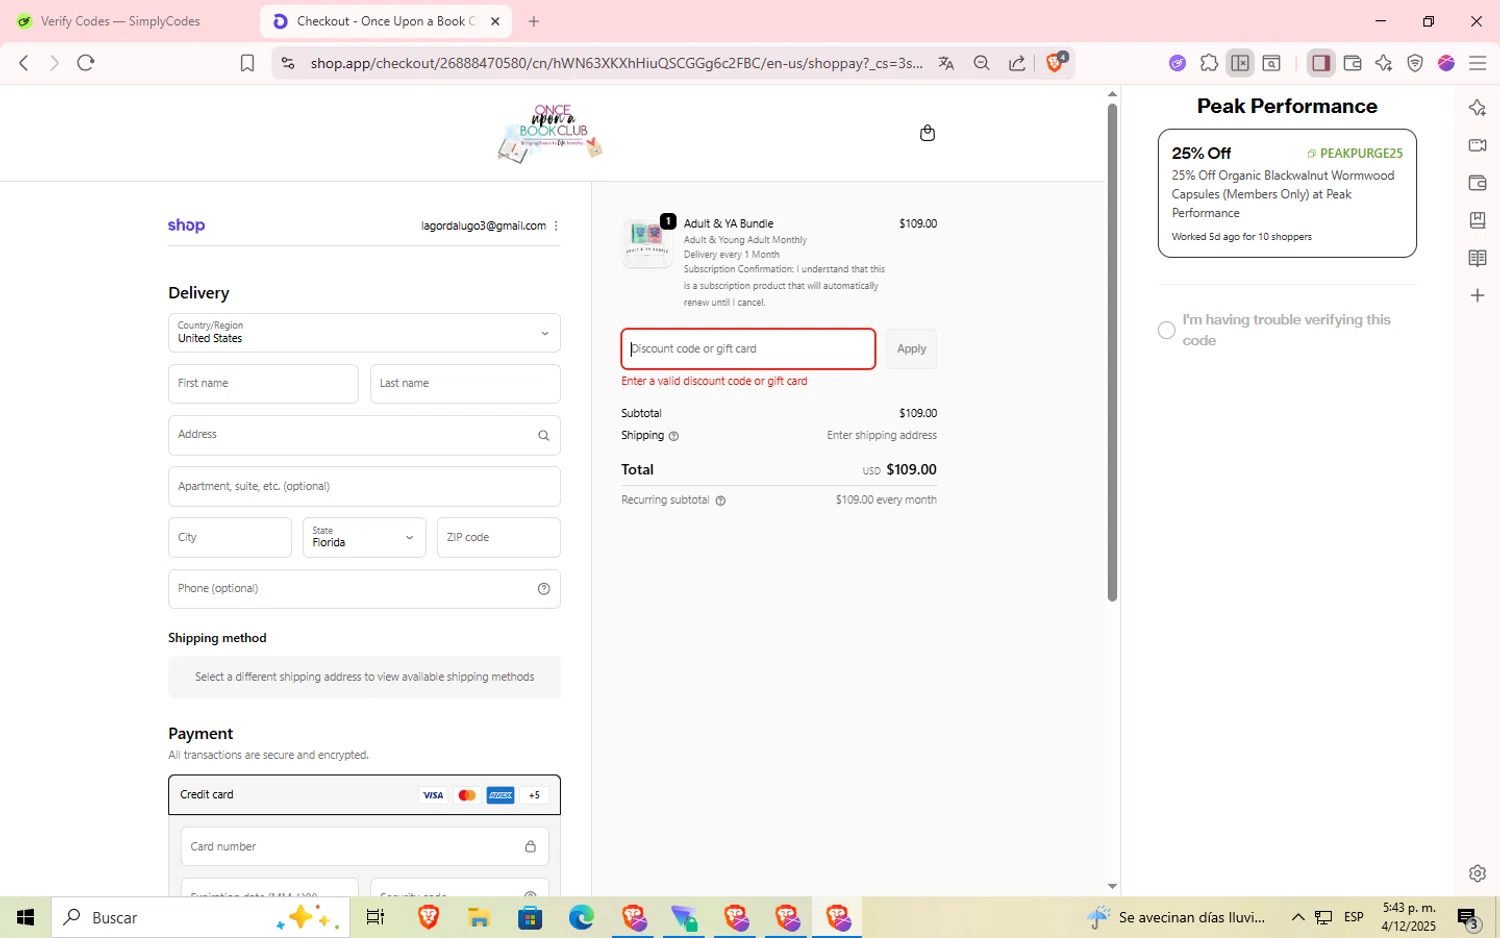The width and height of the screenshot is (1500, 938).
Task: Open account options three-dot menu by email
Action: 556,226
